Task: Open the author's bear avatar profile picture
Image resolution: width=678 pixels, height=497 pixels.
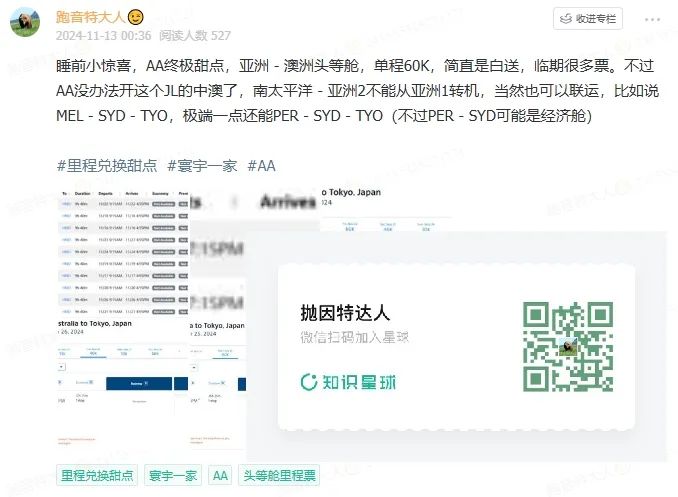Action: pos(25,22)
